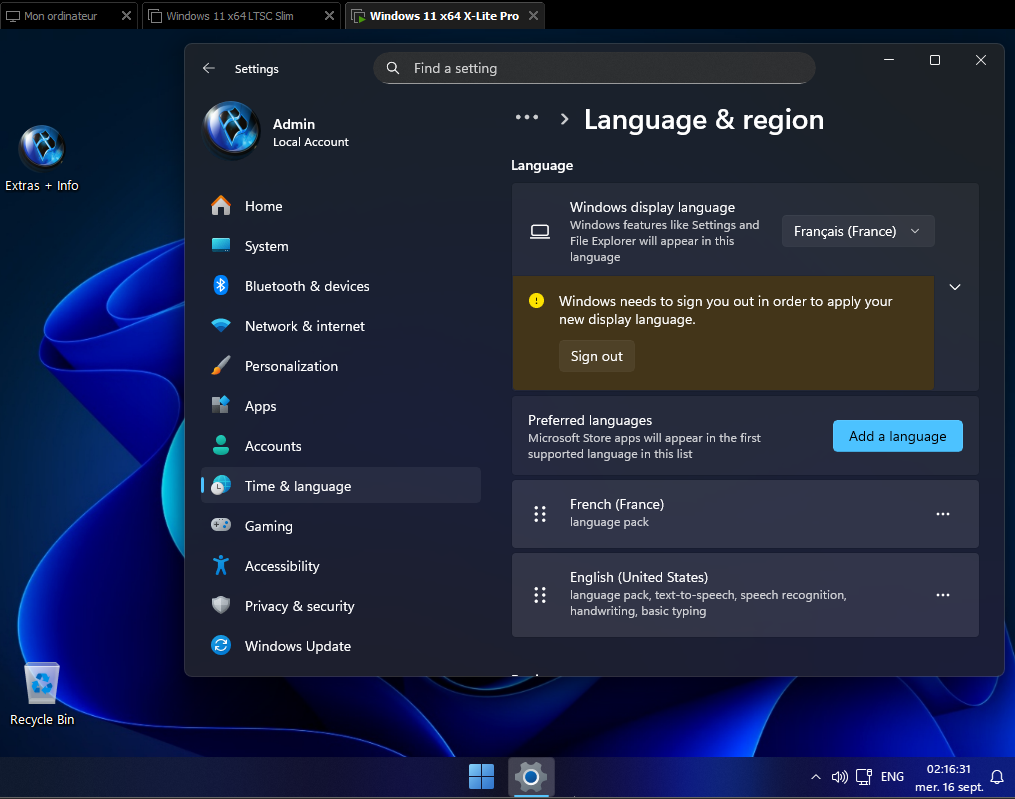Collapse the display language section chevron
1015x799 pixels.
(955, 287)
